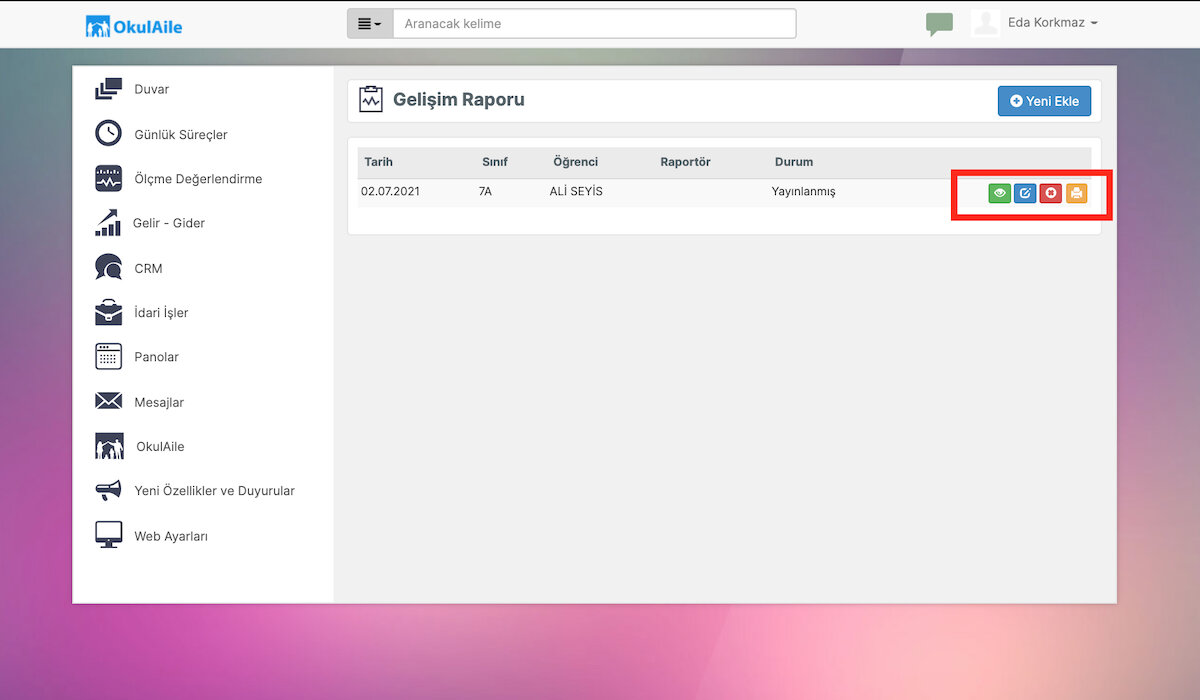This screenshot has width=1200, height=700.
Task: Open Yeni Özellikler ve Duyurular link
Action: click(x=215, y=491)
